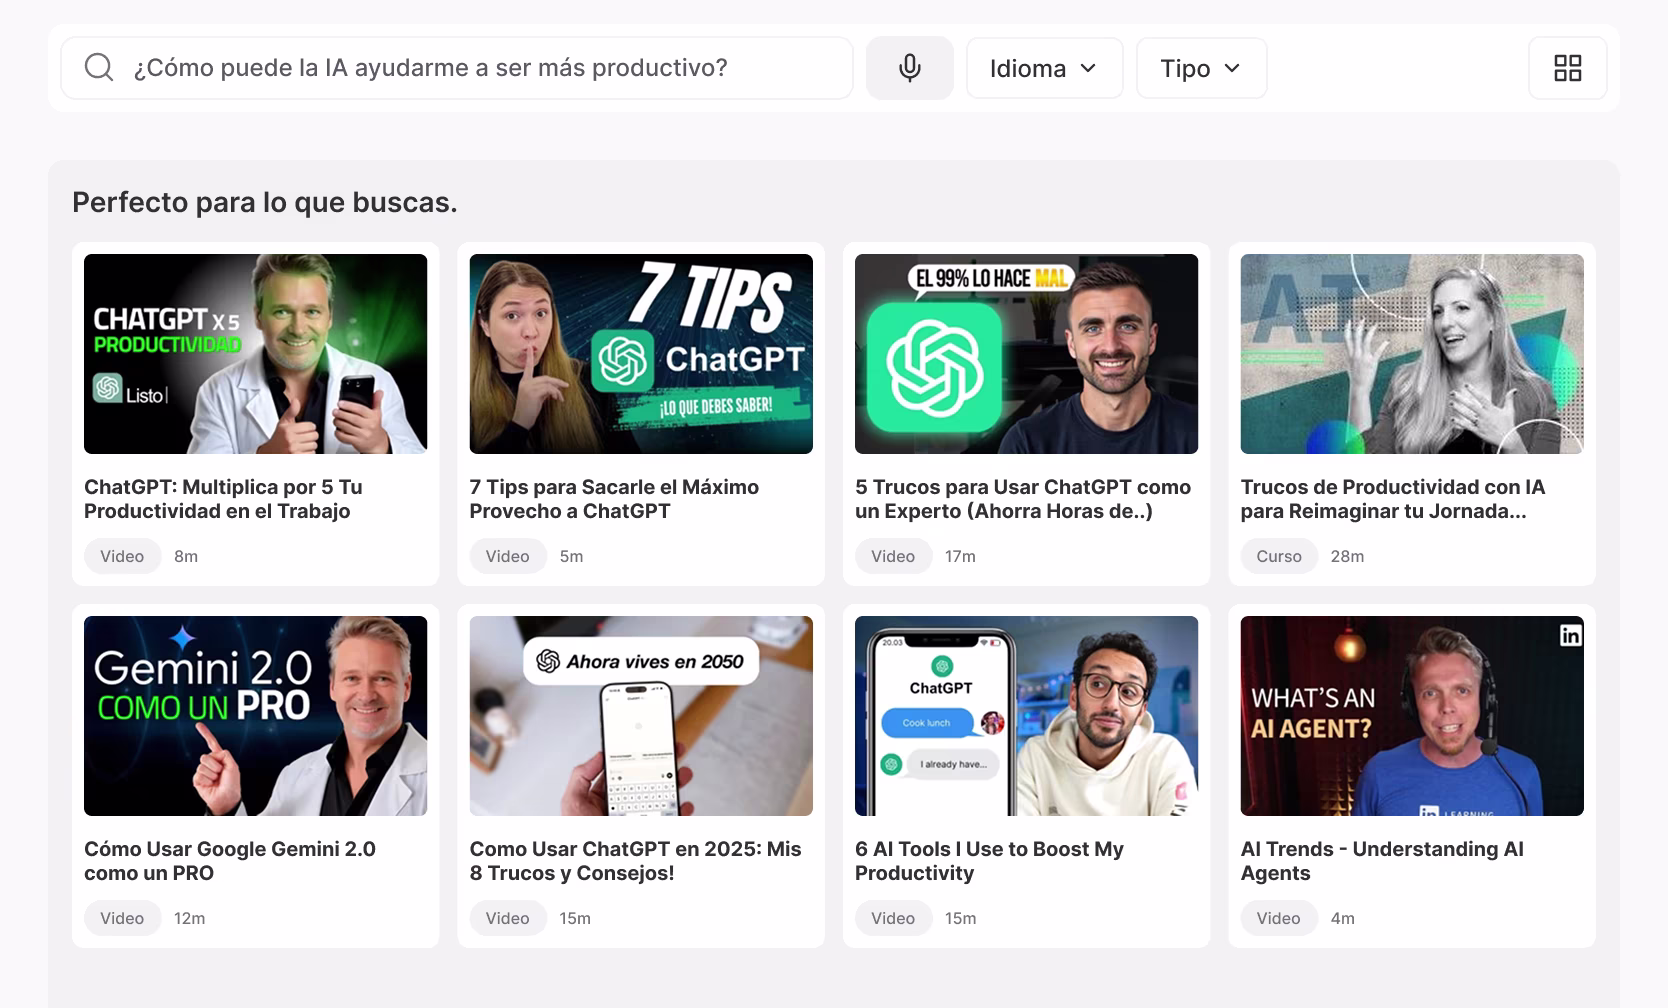
Task: Open the Tipo dropdown
Action: click(x=1202, y=68)
